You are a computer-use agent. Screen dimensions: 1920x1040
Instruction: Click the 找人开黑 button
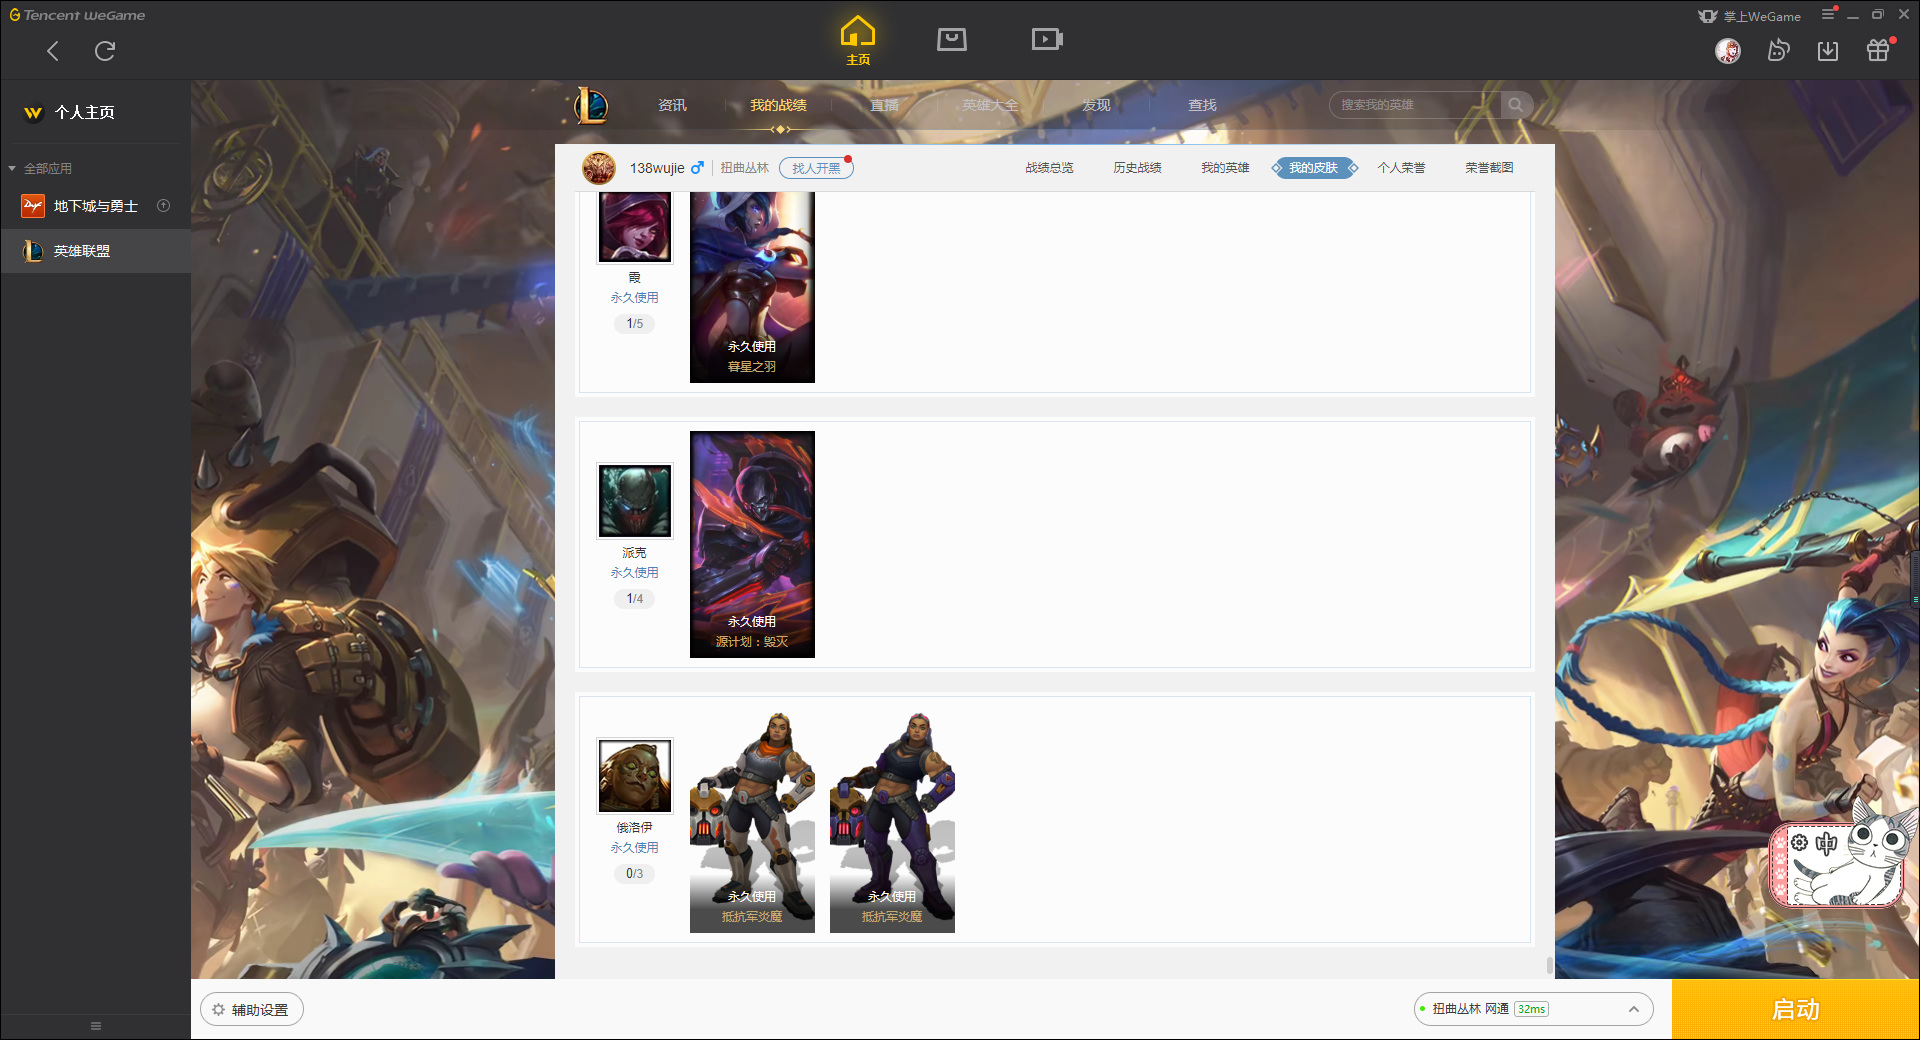coord(816,168)
